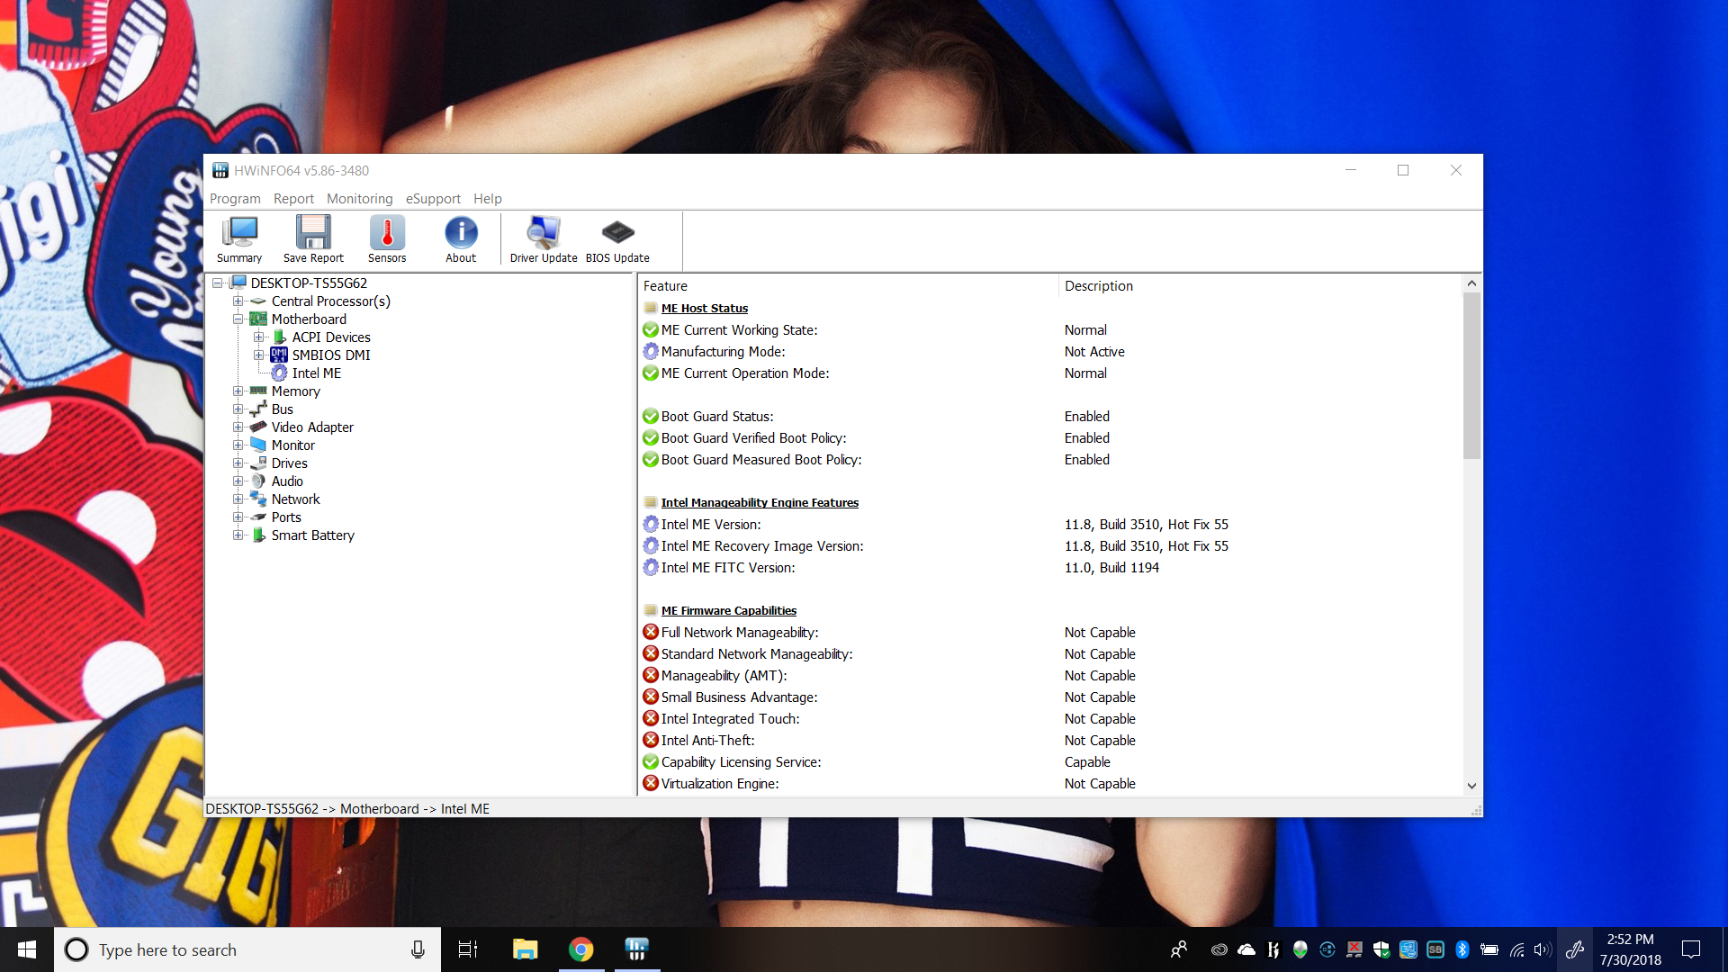This screenshot has height=972, width=1728.
Task: Select the ACPI Devices tree item
Action: [331, 337]
